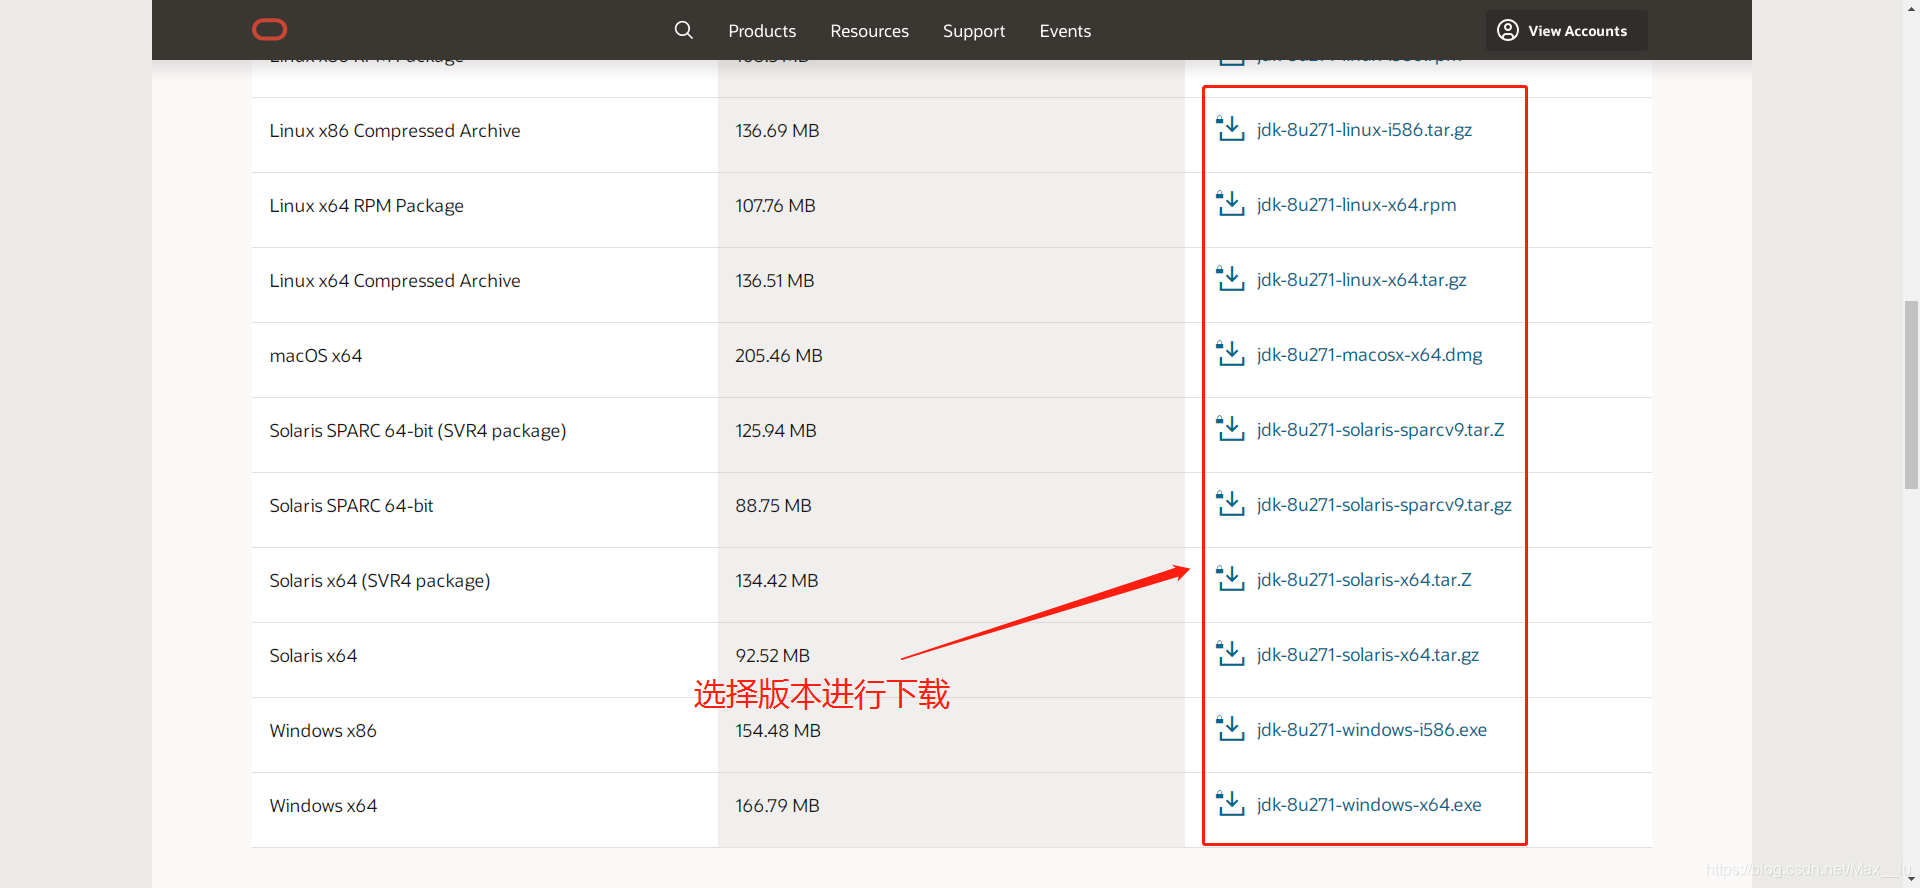Select the 154.48 MB file size
1920x888 pixels.
point(778,731)
